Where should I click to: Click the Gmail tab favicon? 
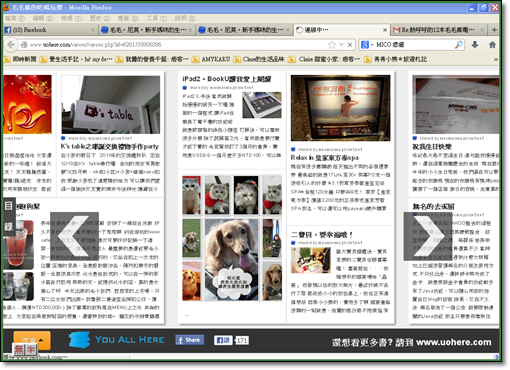point(397,30)
